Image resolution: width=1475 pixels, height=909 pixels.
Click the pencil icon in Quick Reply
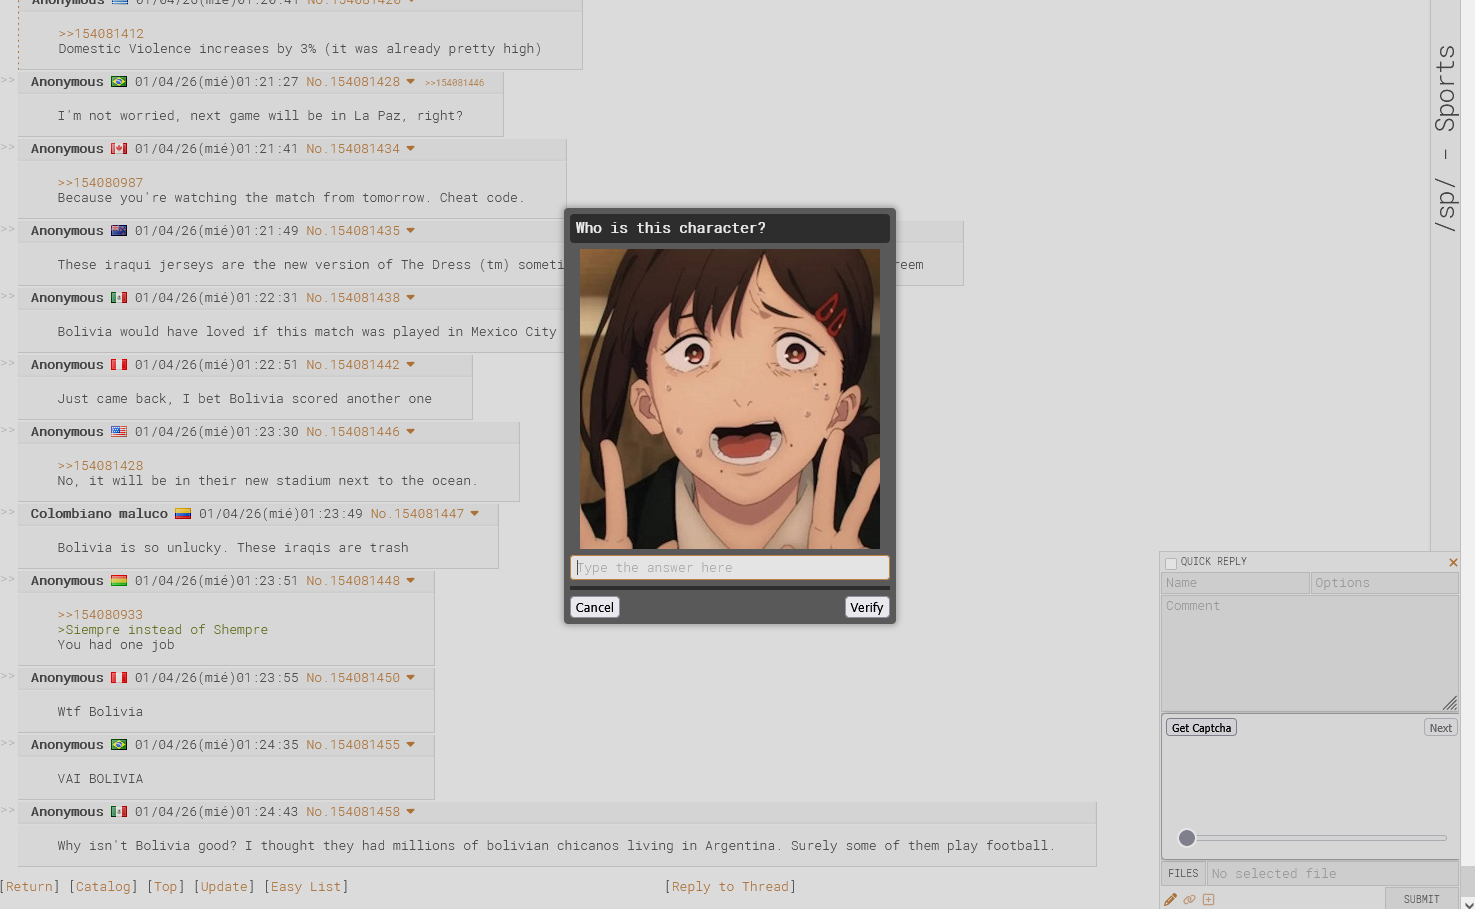(1171, 900)
